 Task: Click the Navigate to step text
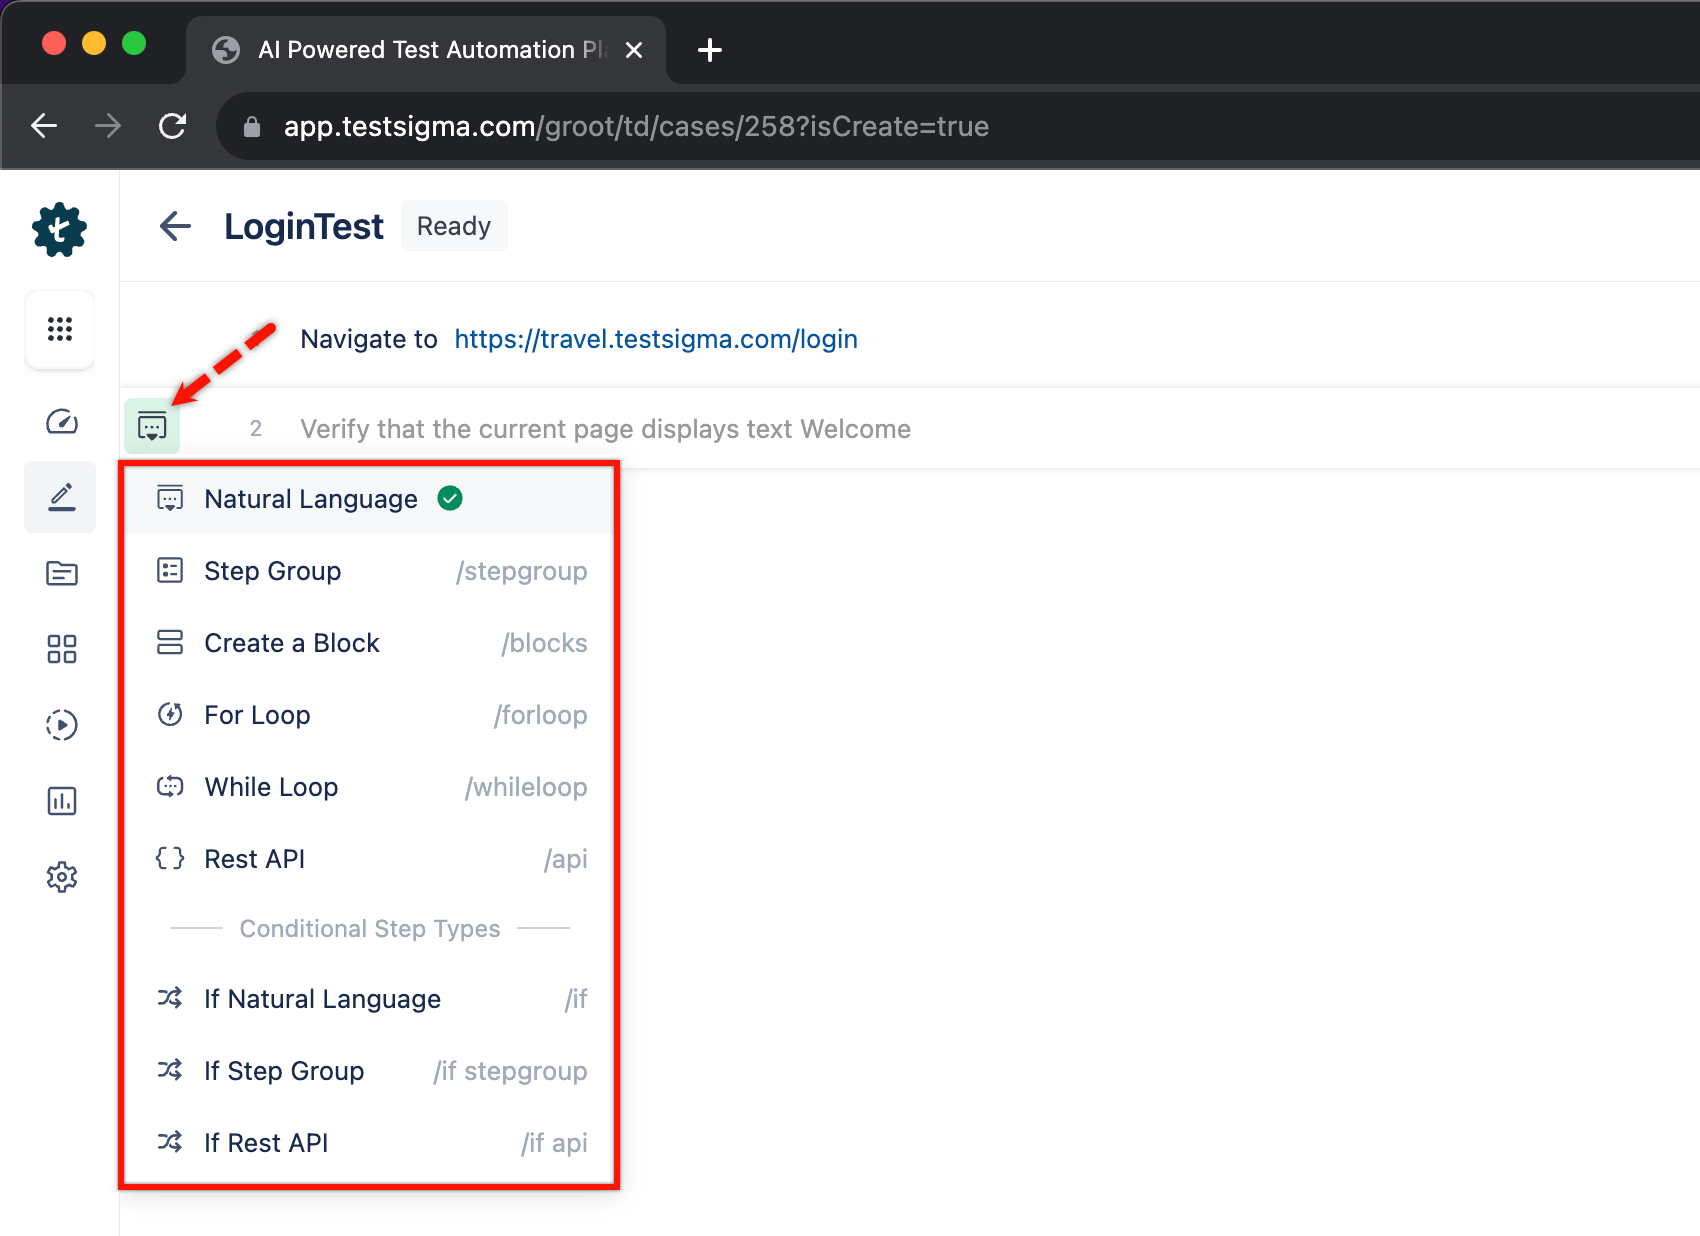pyautogui.click(x=369, y=339)
